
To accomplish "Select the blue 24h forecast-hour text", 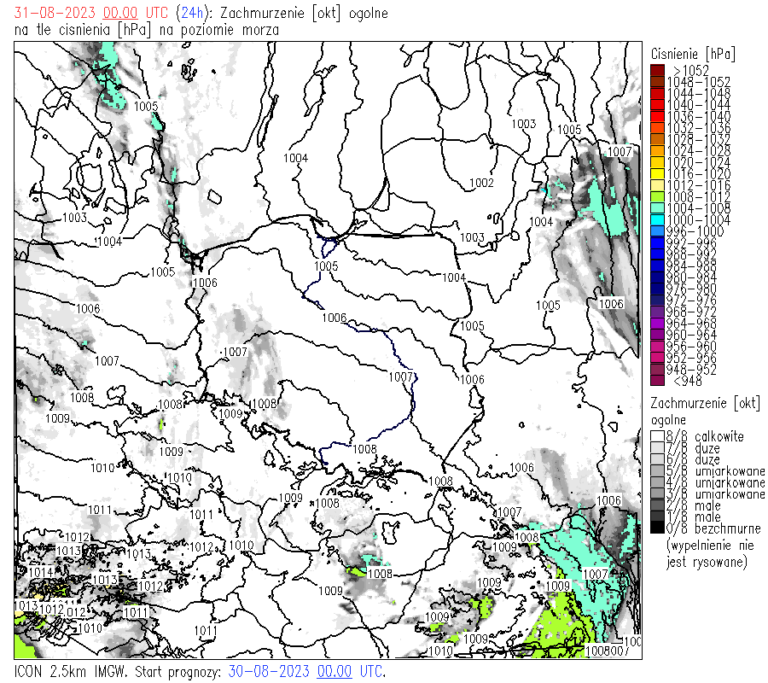I will pos(192,13).
